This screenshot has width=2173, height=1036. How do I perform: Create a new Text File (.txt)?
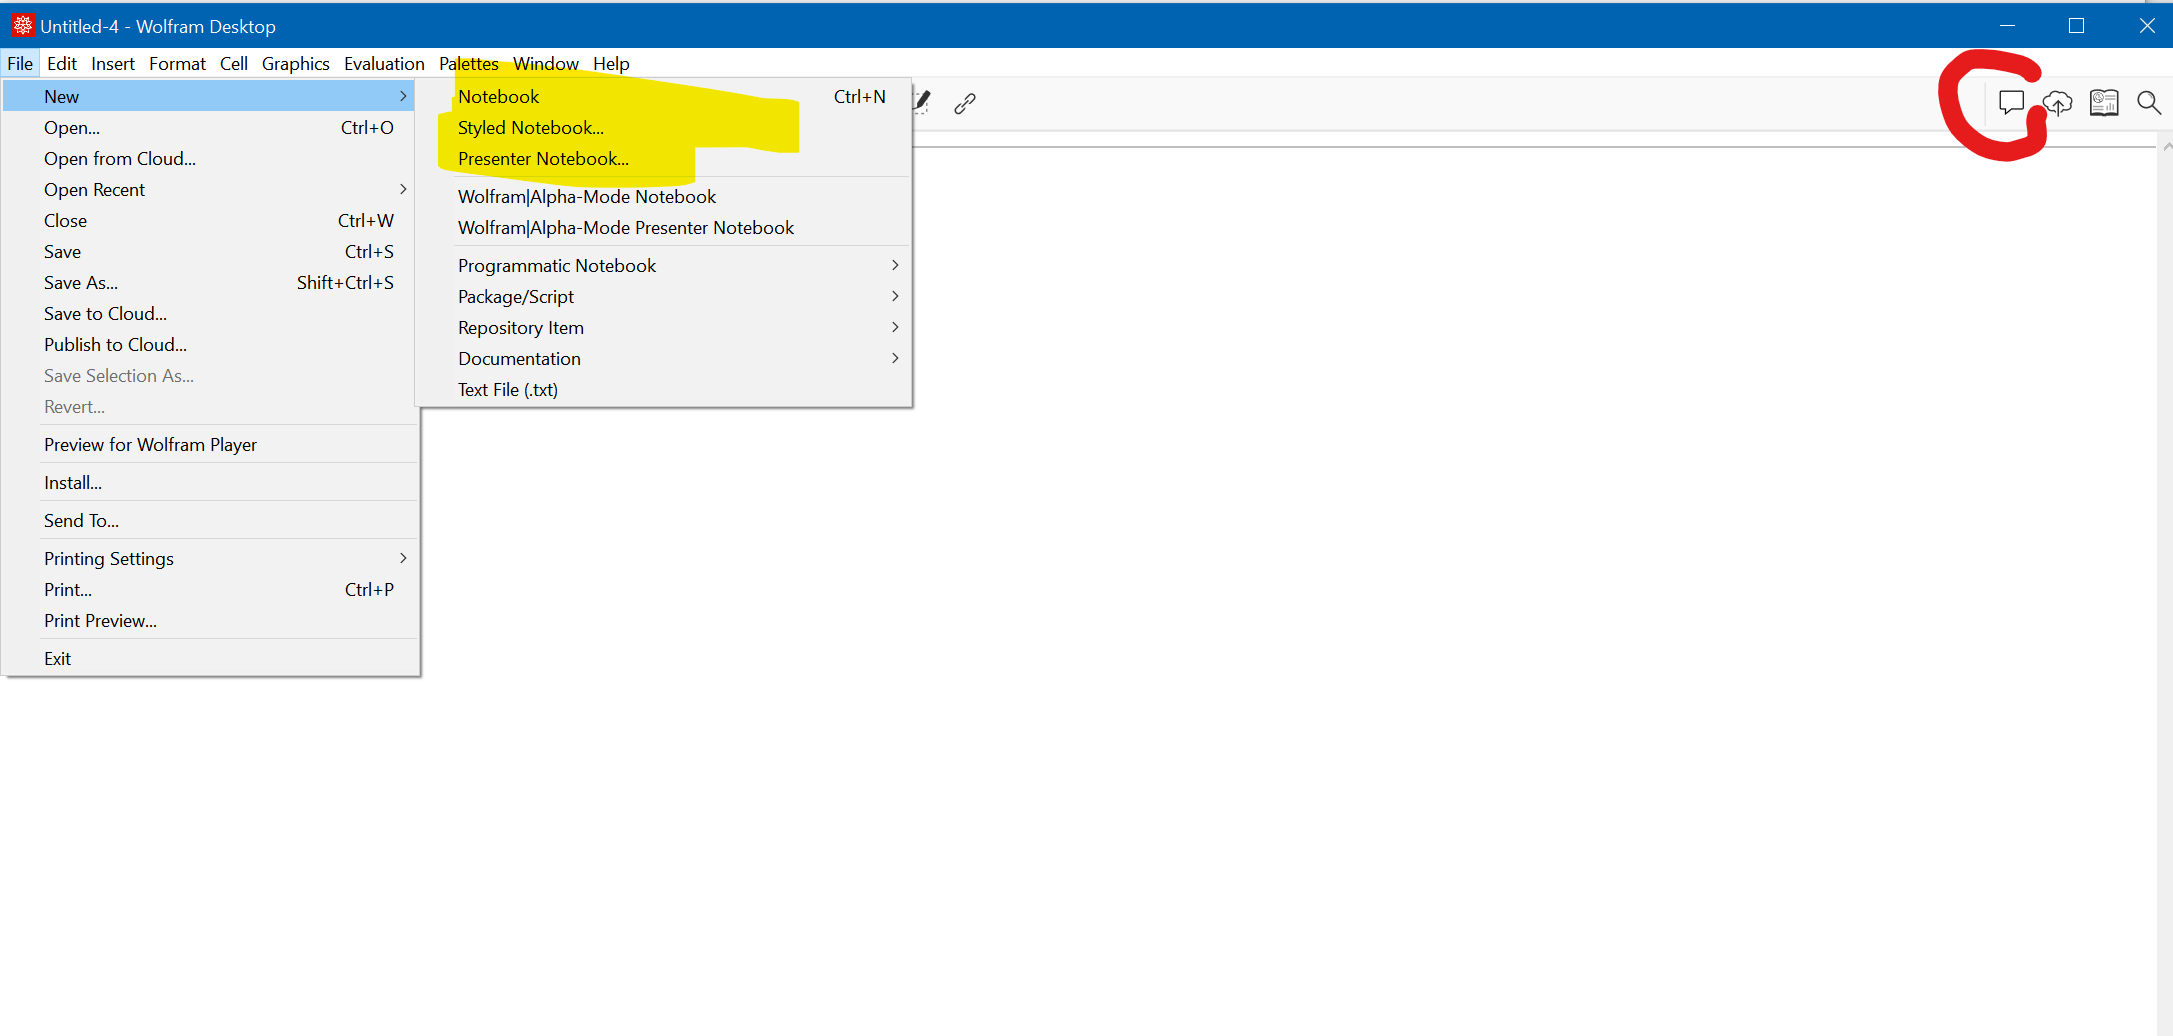tap(664, 390)
